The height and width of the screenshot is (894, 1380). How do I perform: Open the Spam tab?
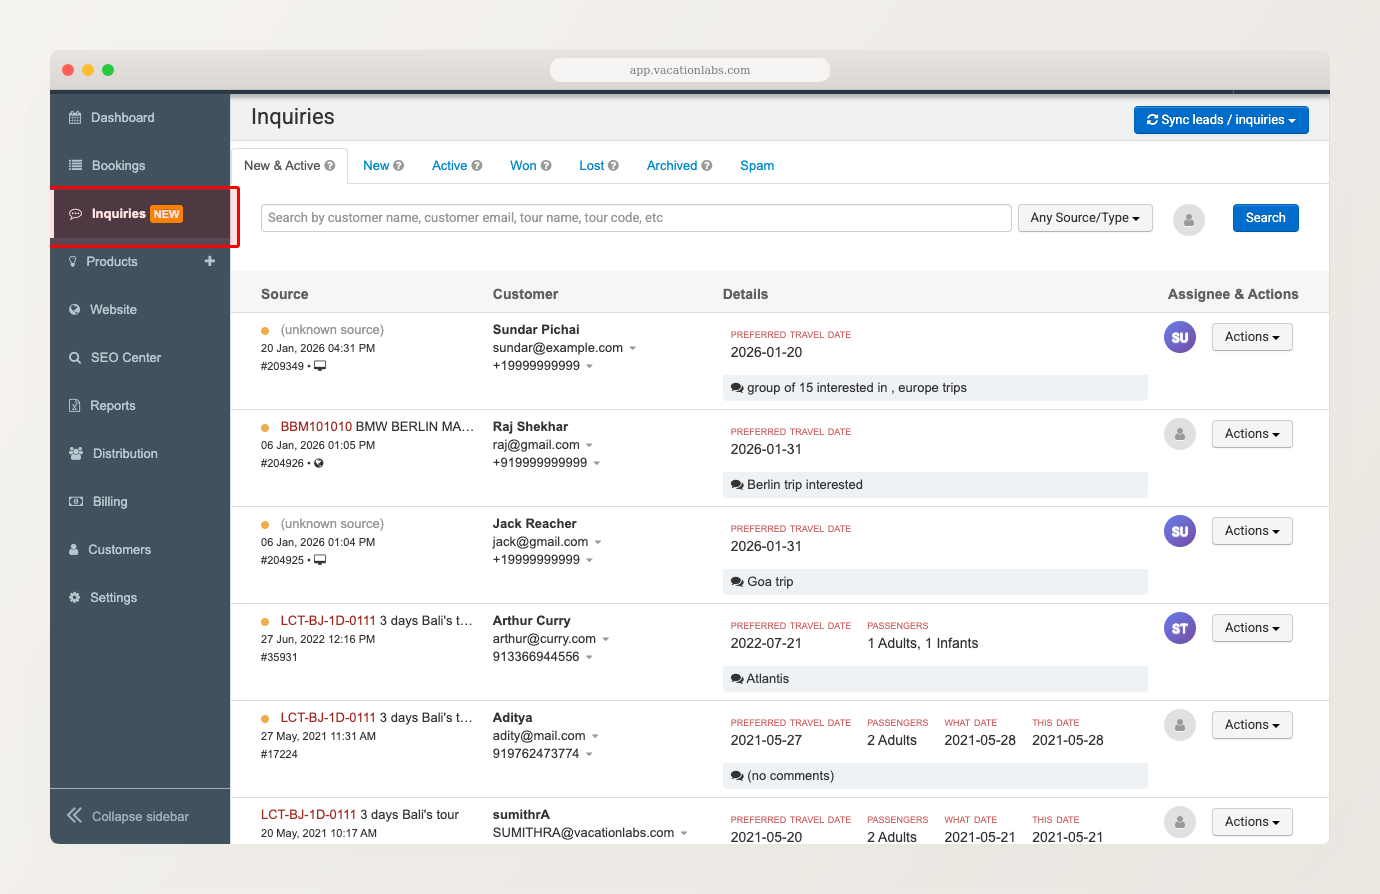[x=757, y=165]
